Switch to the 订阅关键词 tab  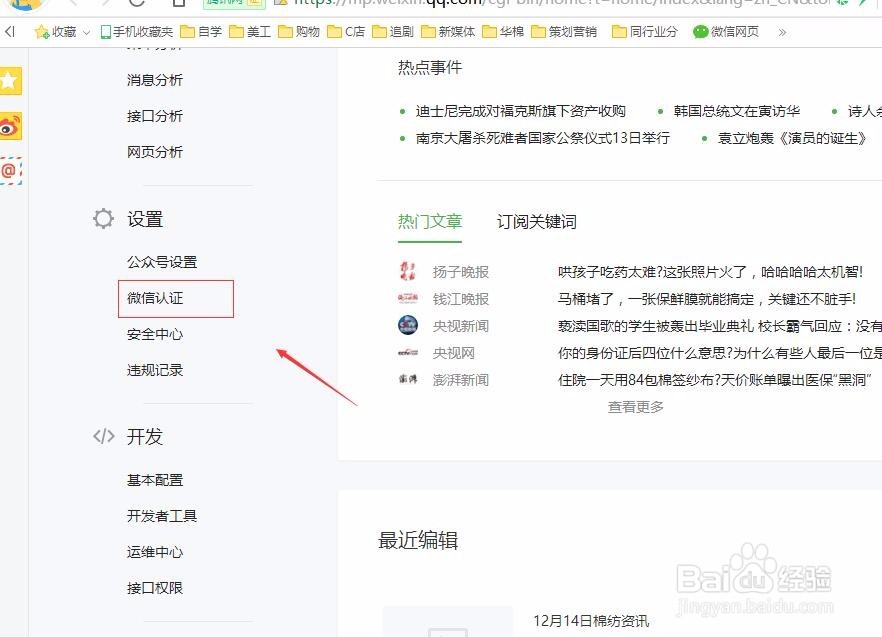[535, 222]
